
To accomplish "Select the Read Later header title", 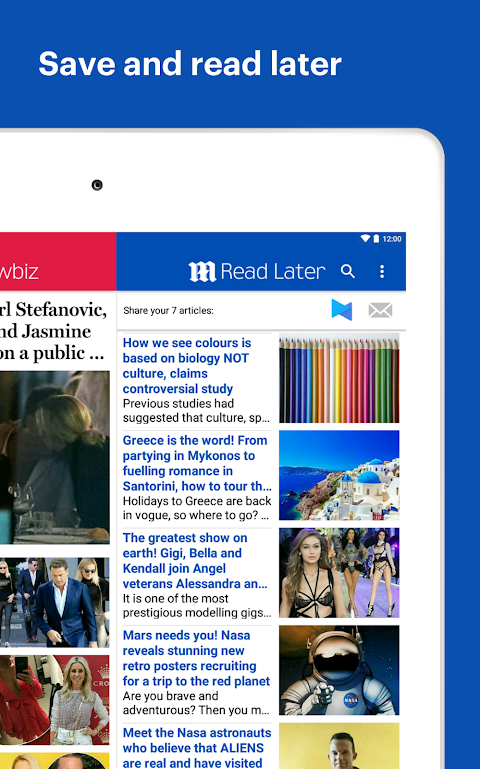I will point(273,271).
